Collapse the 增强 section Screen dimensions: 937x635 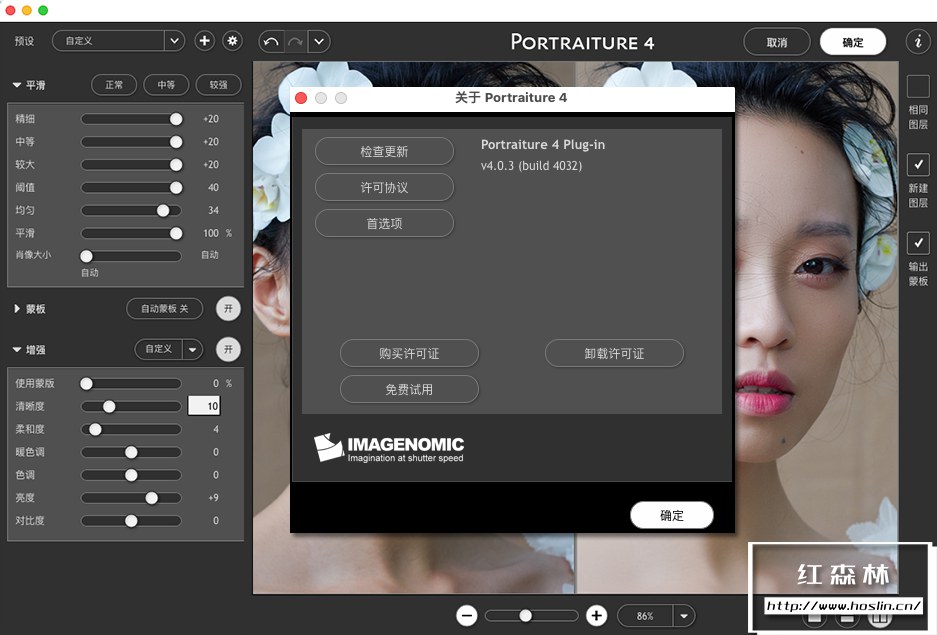17,349
